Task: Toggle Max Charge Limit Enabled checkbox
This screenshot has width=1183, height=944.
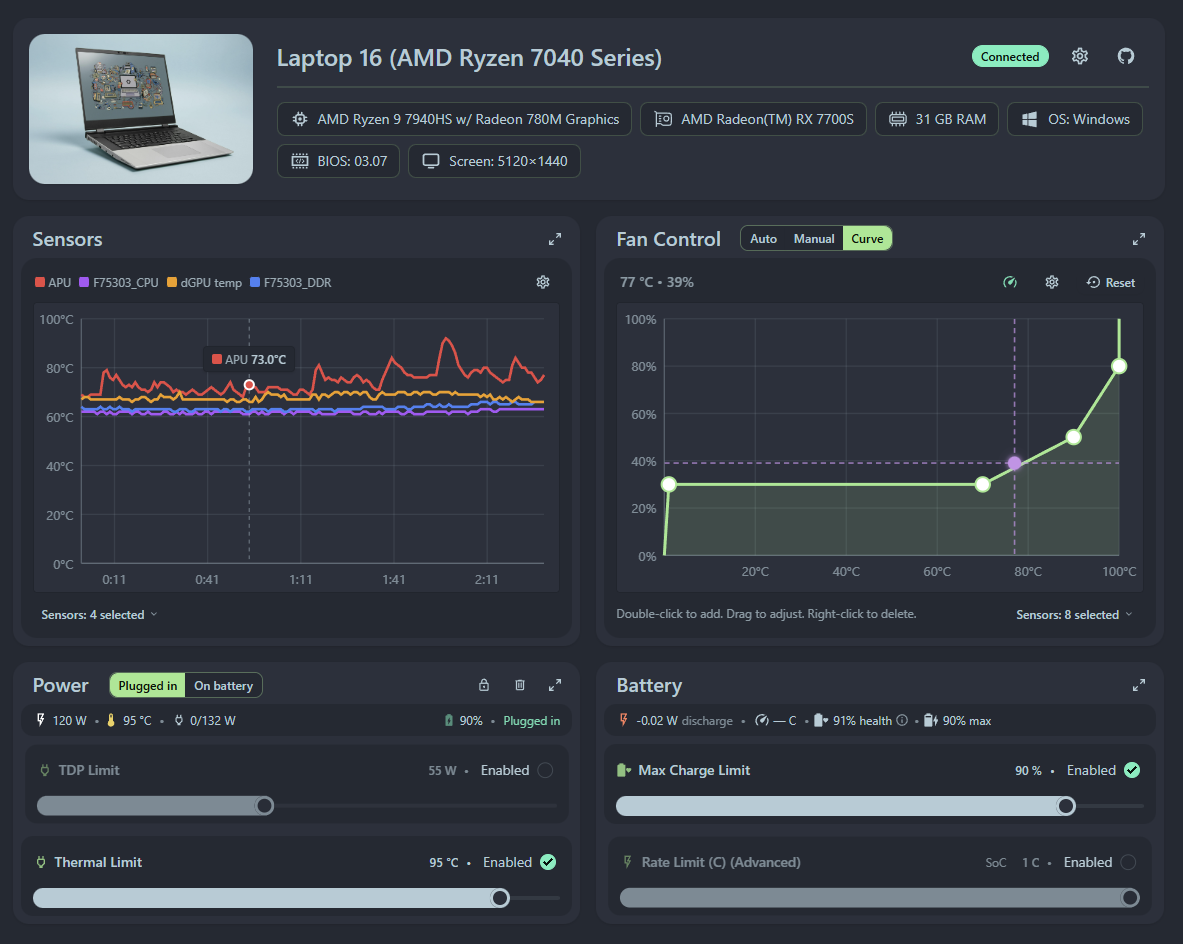Action: point(1132,770)
